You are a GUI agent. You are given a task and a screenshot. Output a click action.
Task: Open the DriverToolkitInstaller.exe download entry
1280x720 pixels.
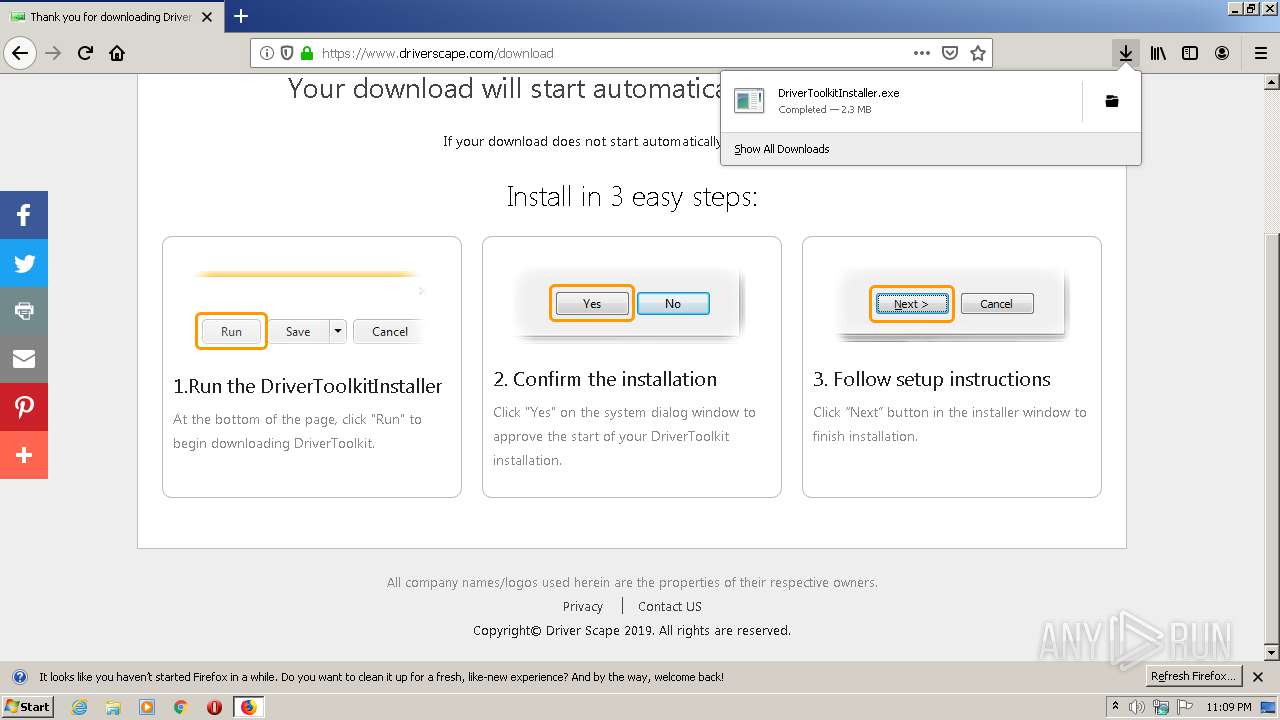(902, 101)
